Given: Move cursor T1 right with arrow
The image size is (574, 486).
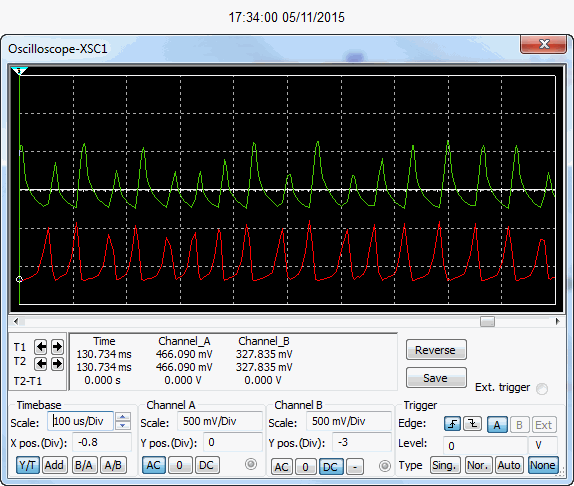Looking at the screenshot, I should click(57, 347).
